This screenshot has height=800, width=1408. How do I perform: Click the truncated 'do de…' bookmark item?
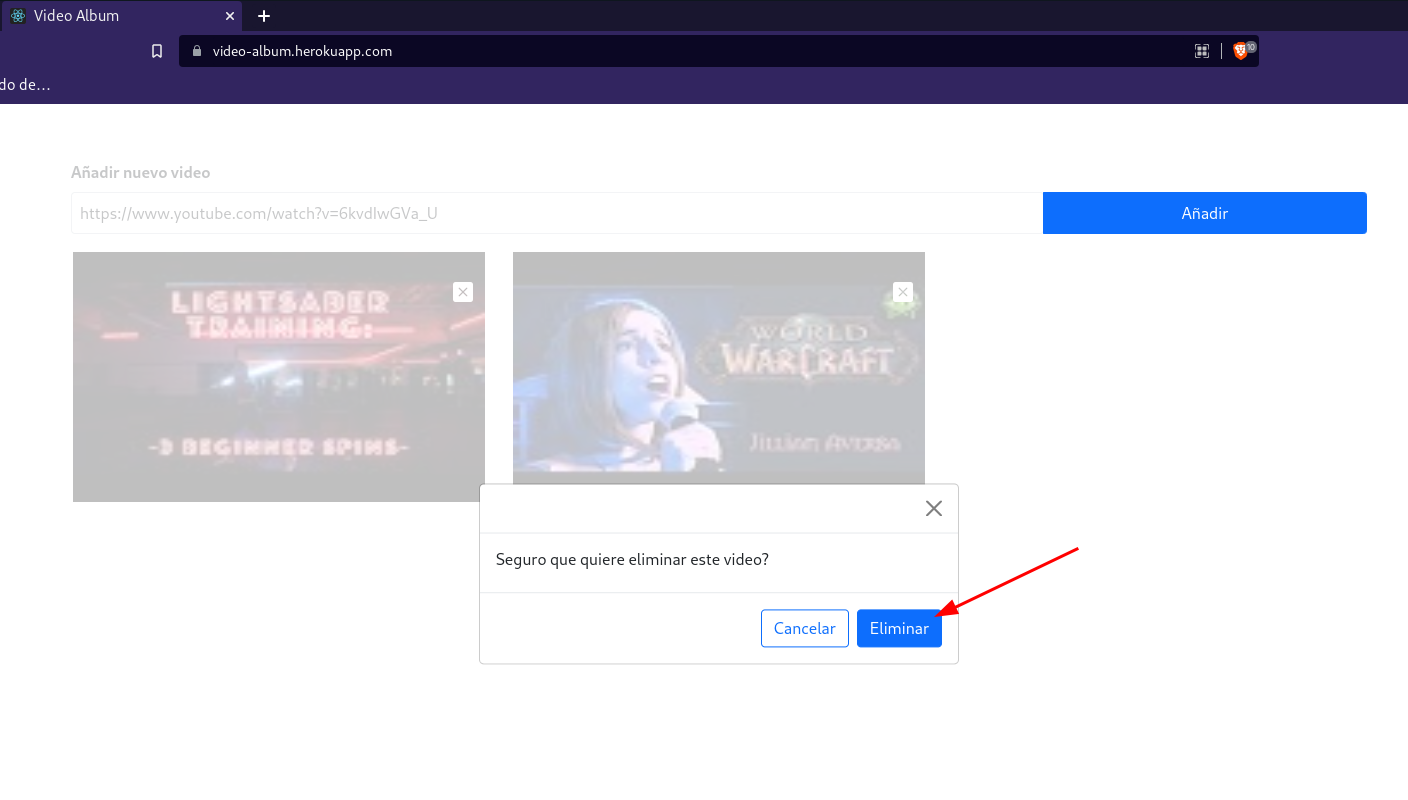(x=27, y=84)
